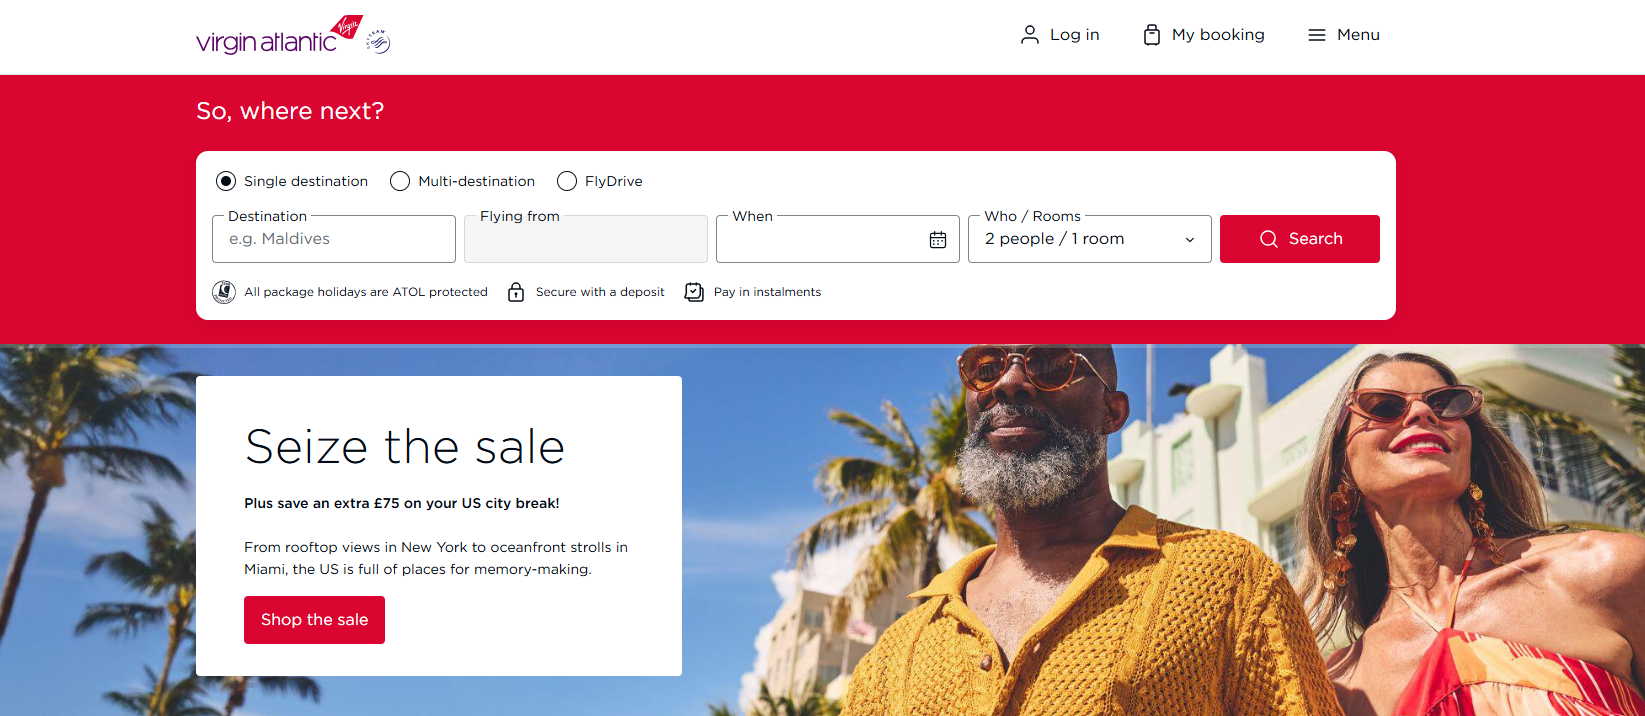Open the When date picker field

838,239
